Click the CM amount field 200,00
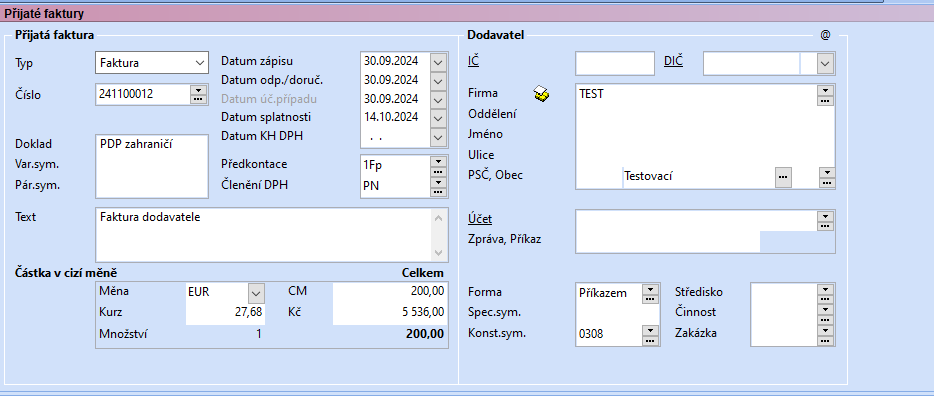Viewport: 934px width, 396px height. tap(390, 291)
